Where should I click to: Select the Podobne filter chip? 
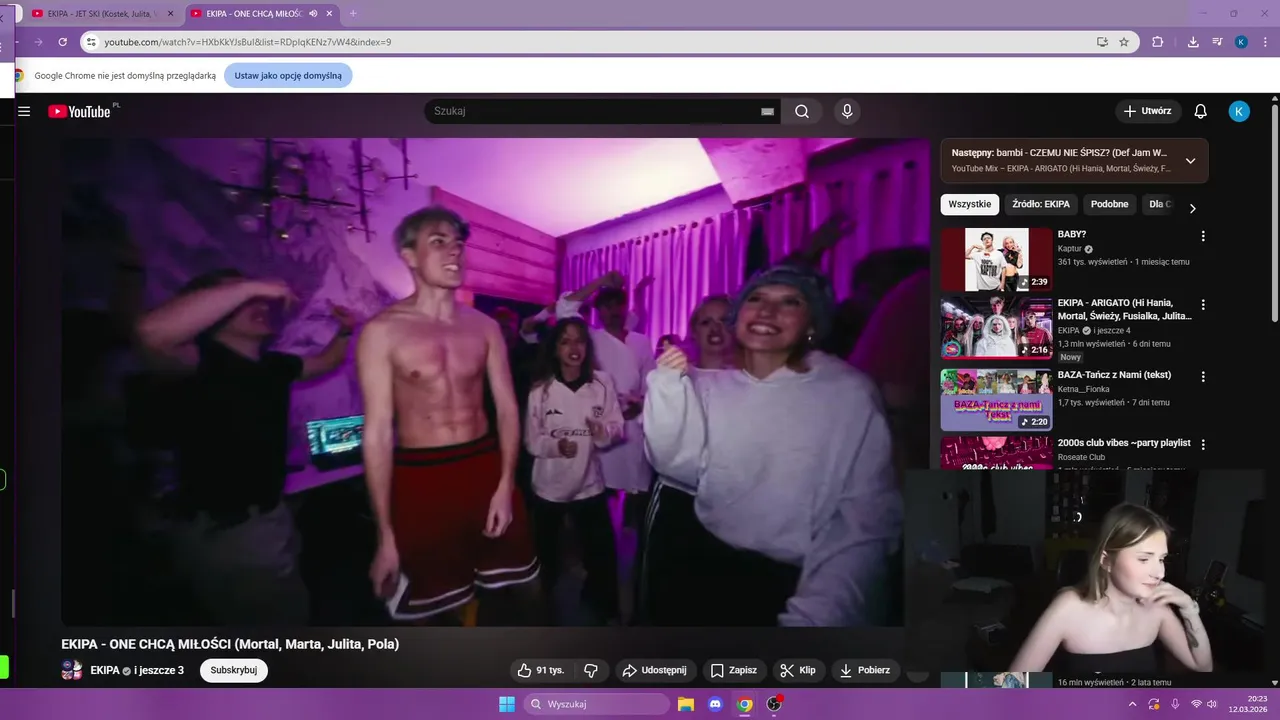coord(1109,204)
